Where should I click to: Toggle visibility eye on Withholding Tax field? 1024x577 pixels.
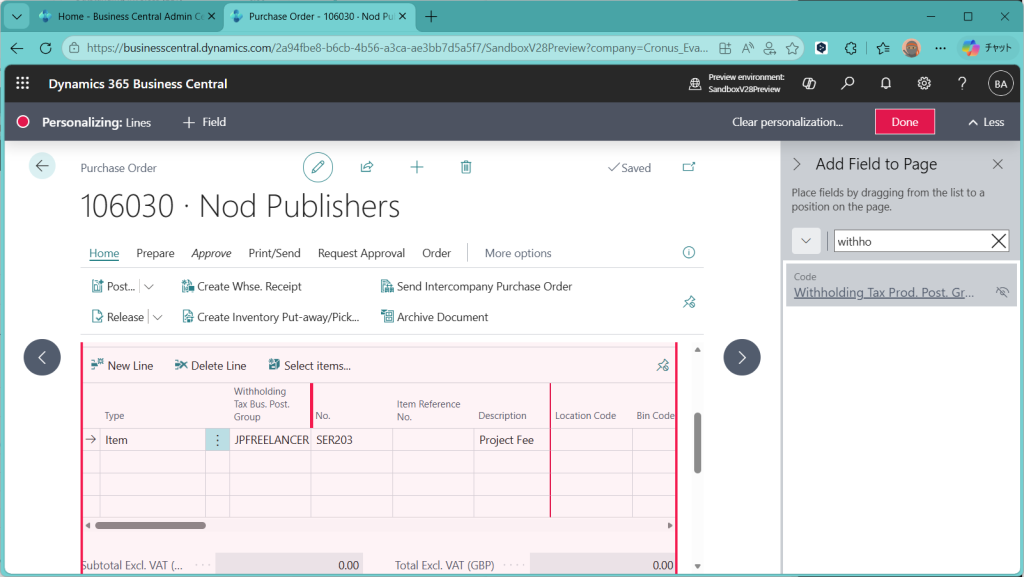click(1002, 292)
